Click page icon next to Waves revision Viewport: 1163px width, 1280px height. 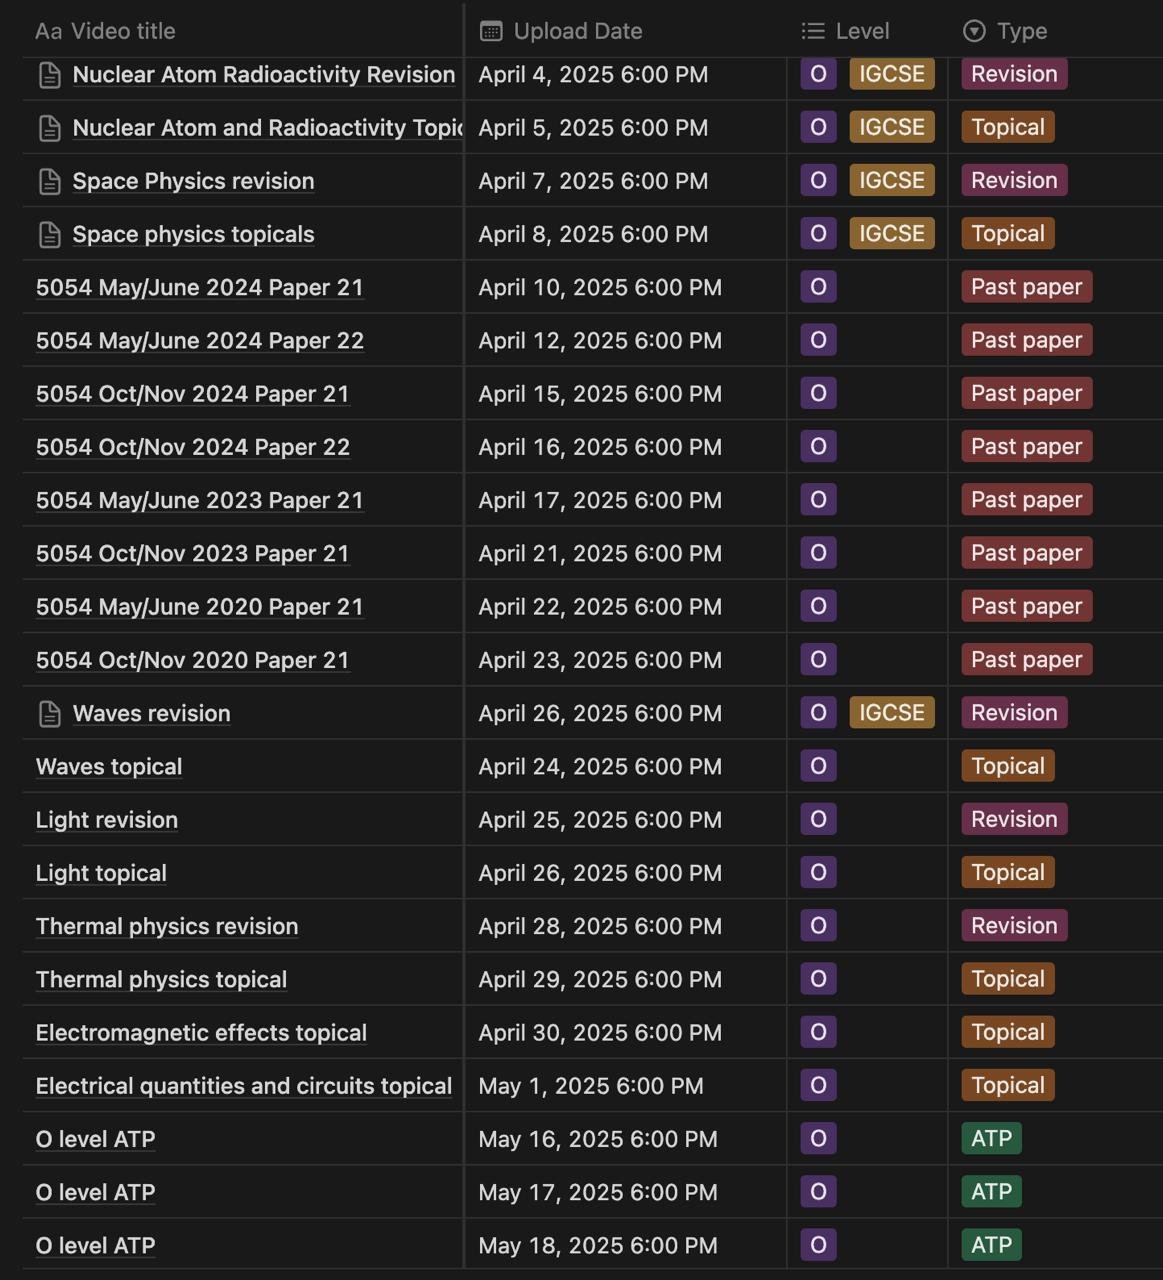[49, 714]
